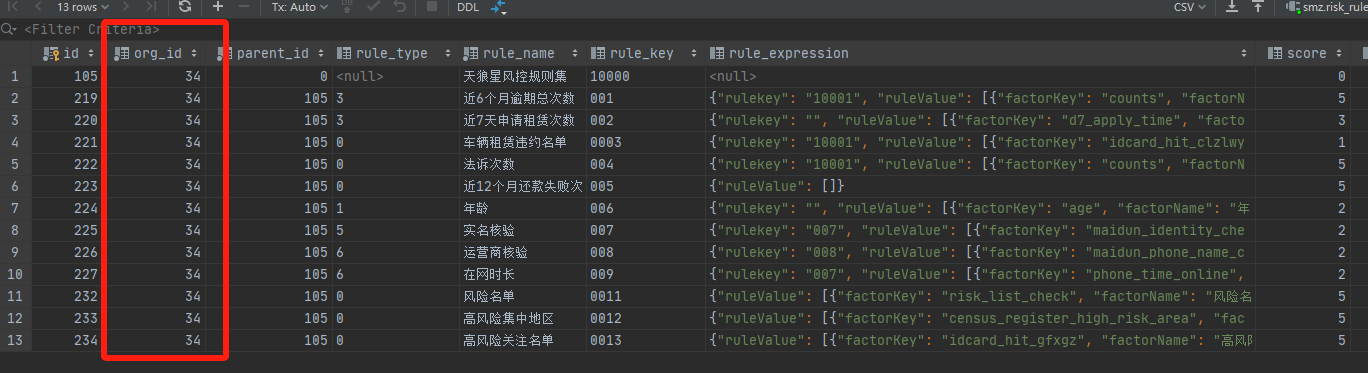
Task: Select the rule_key cell 001
Action: [x=645, y=98]
